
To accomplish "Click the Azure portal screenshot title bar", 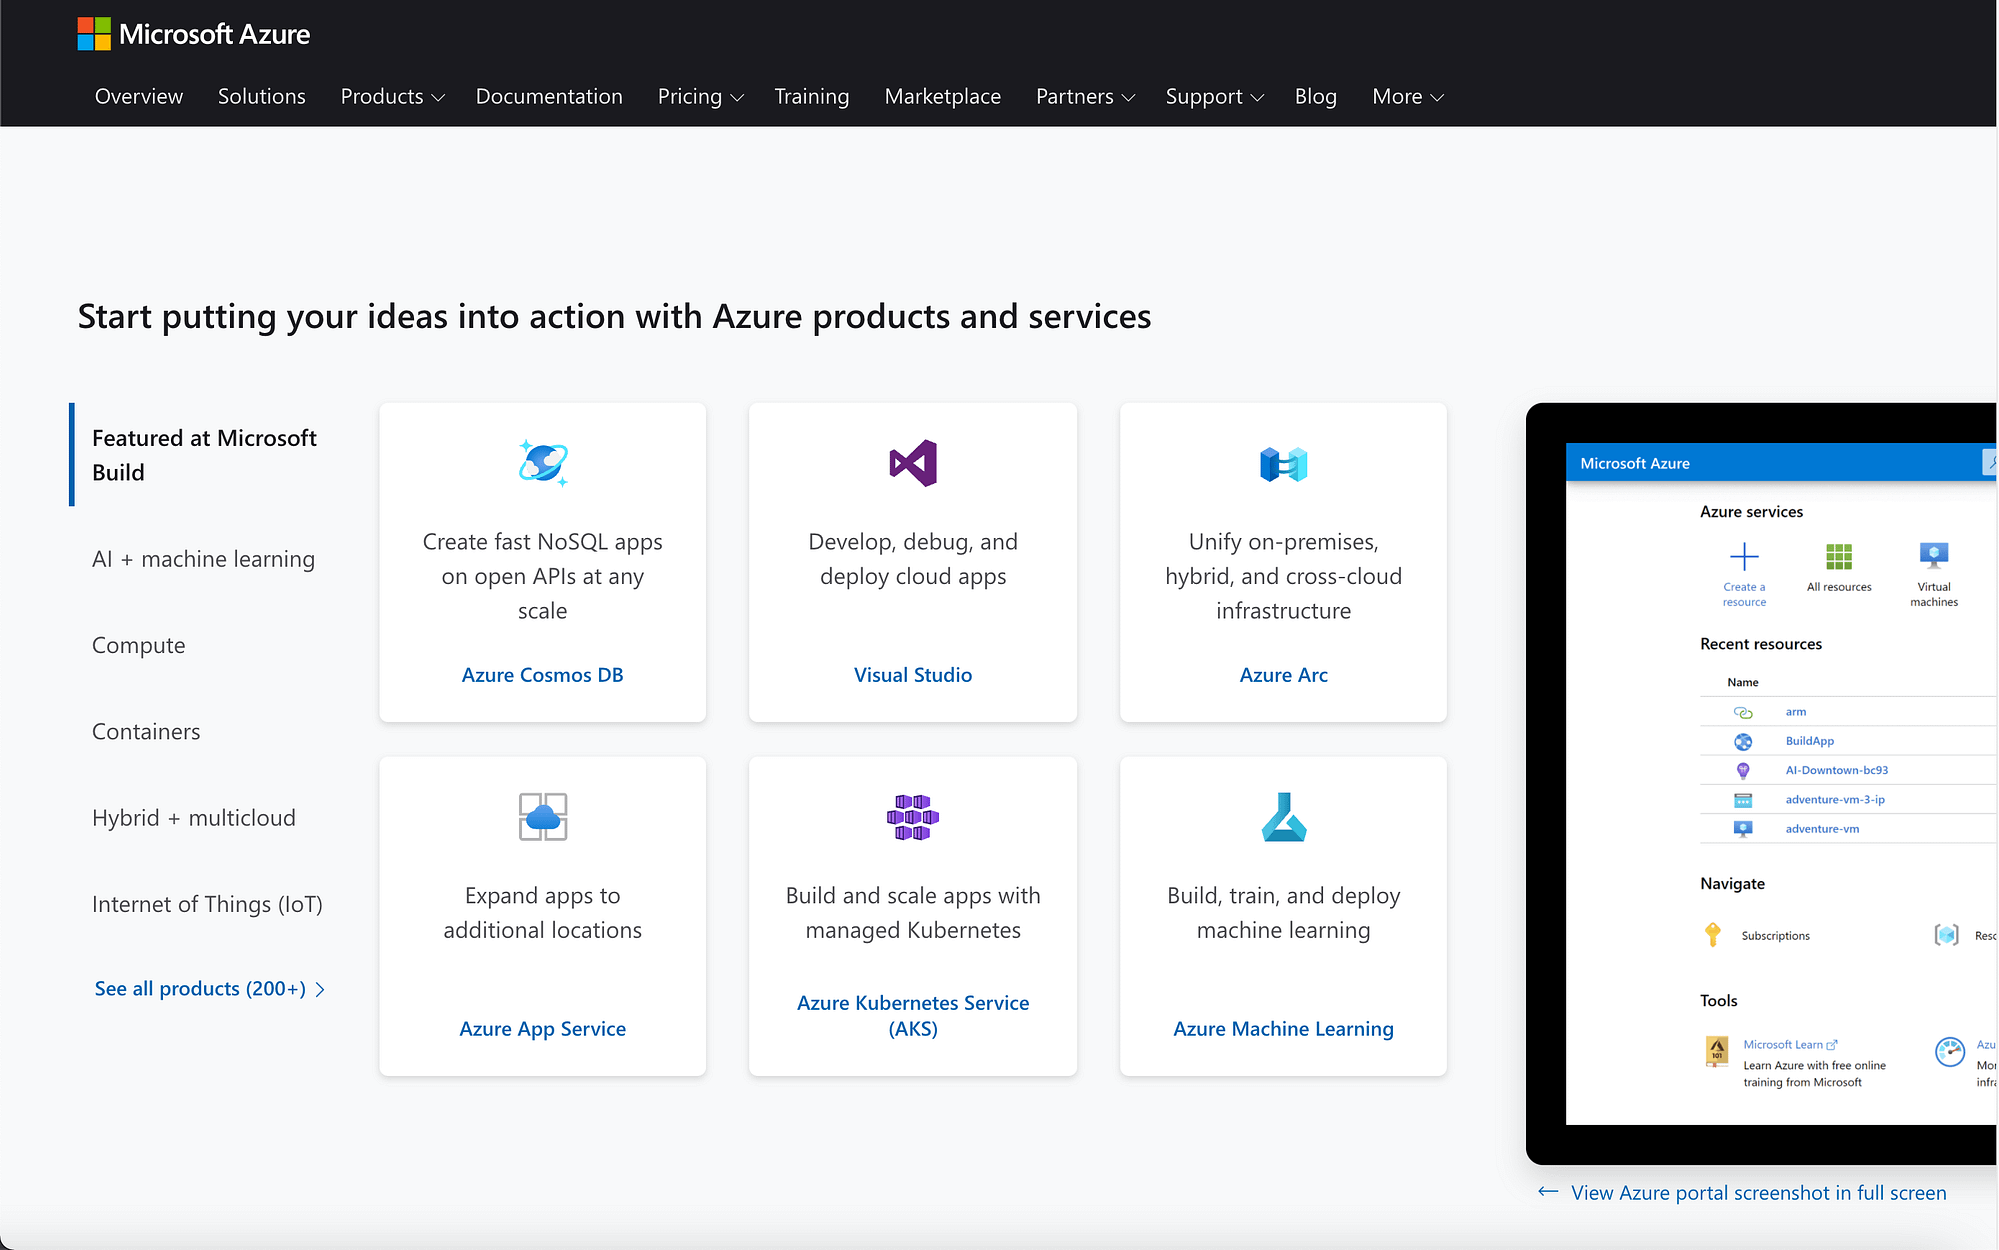I will pyautogui.click(x=1781, y=463).
